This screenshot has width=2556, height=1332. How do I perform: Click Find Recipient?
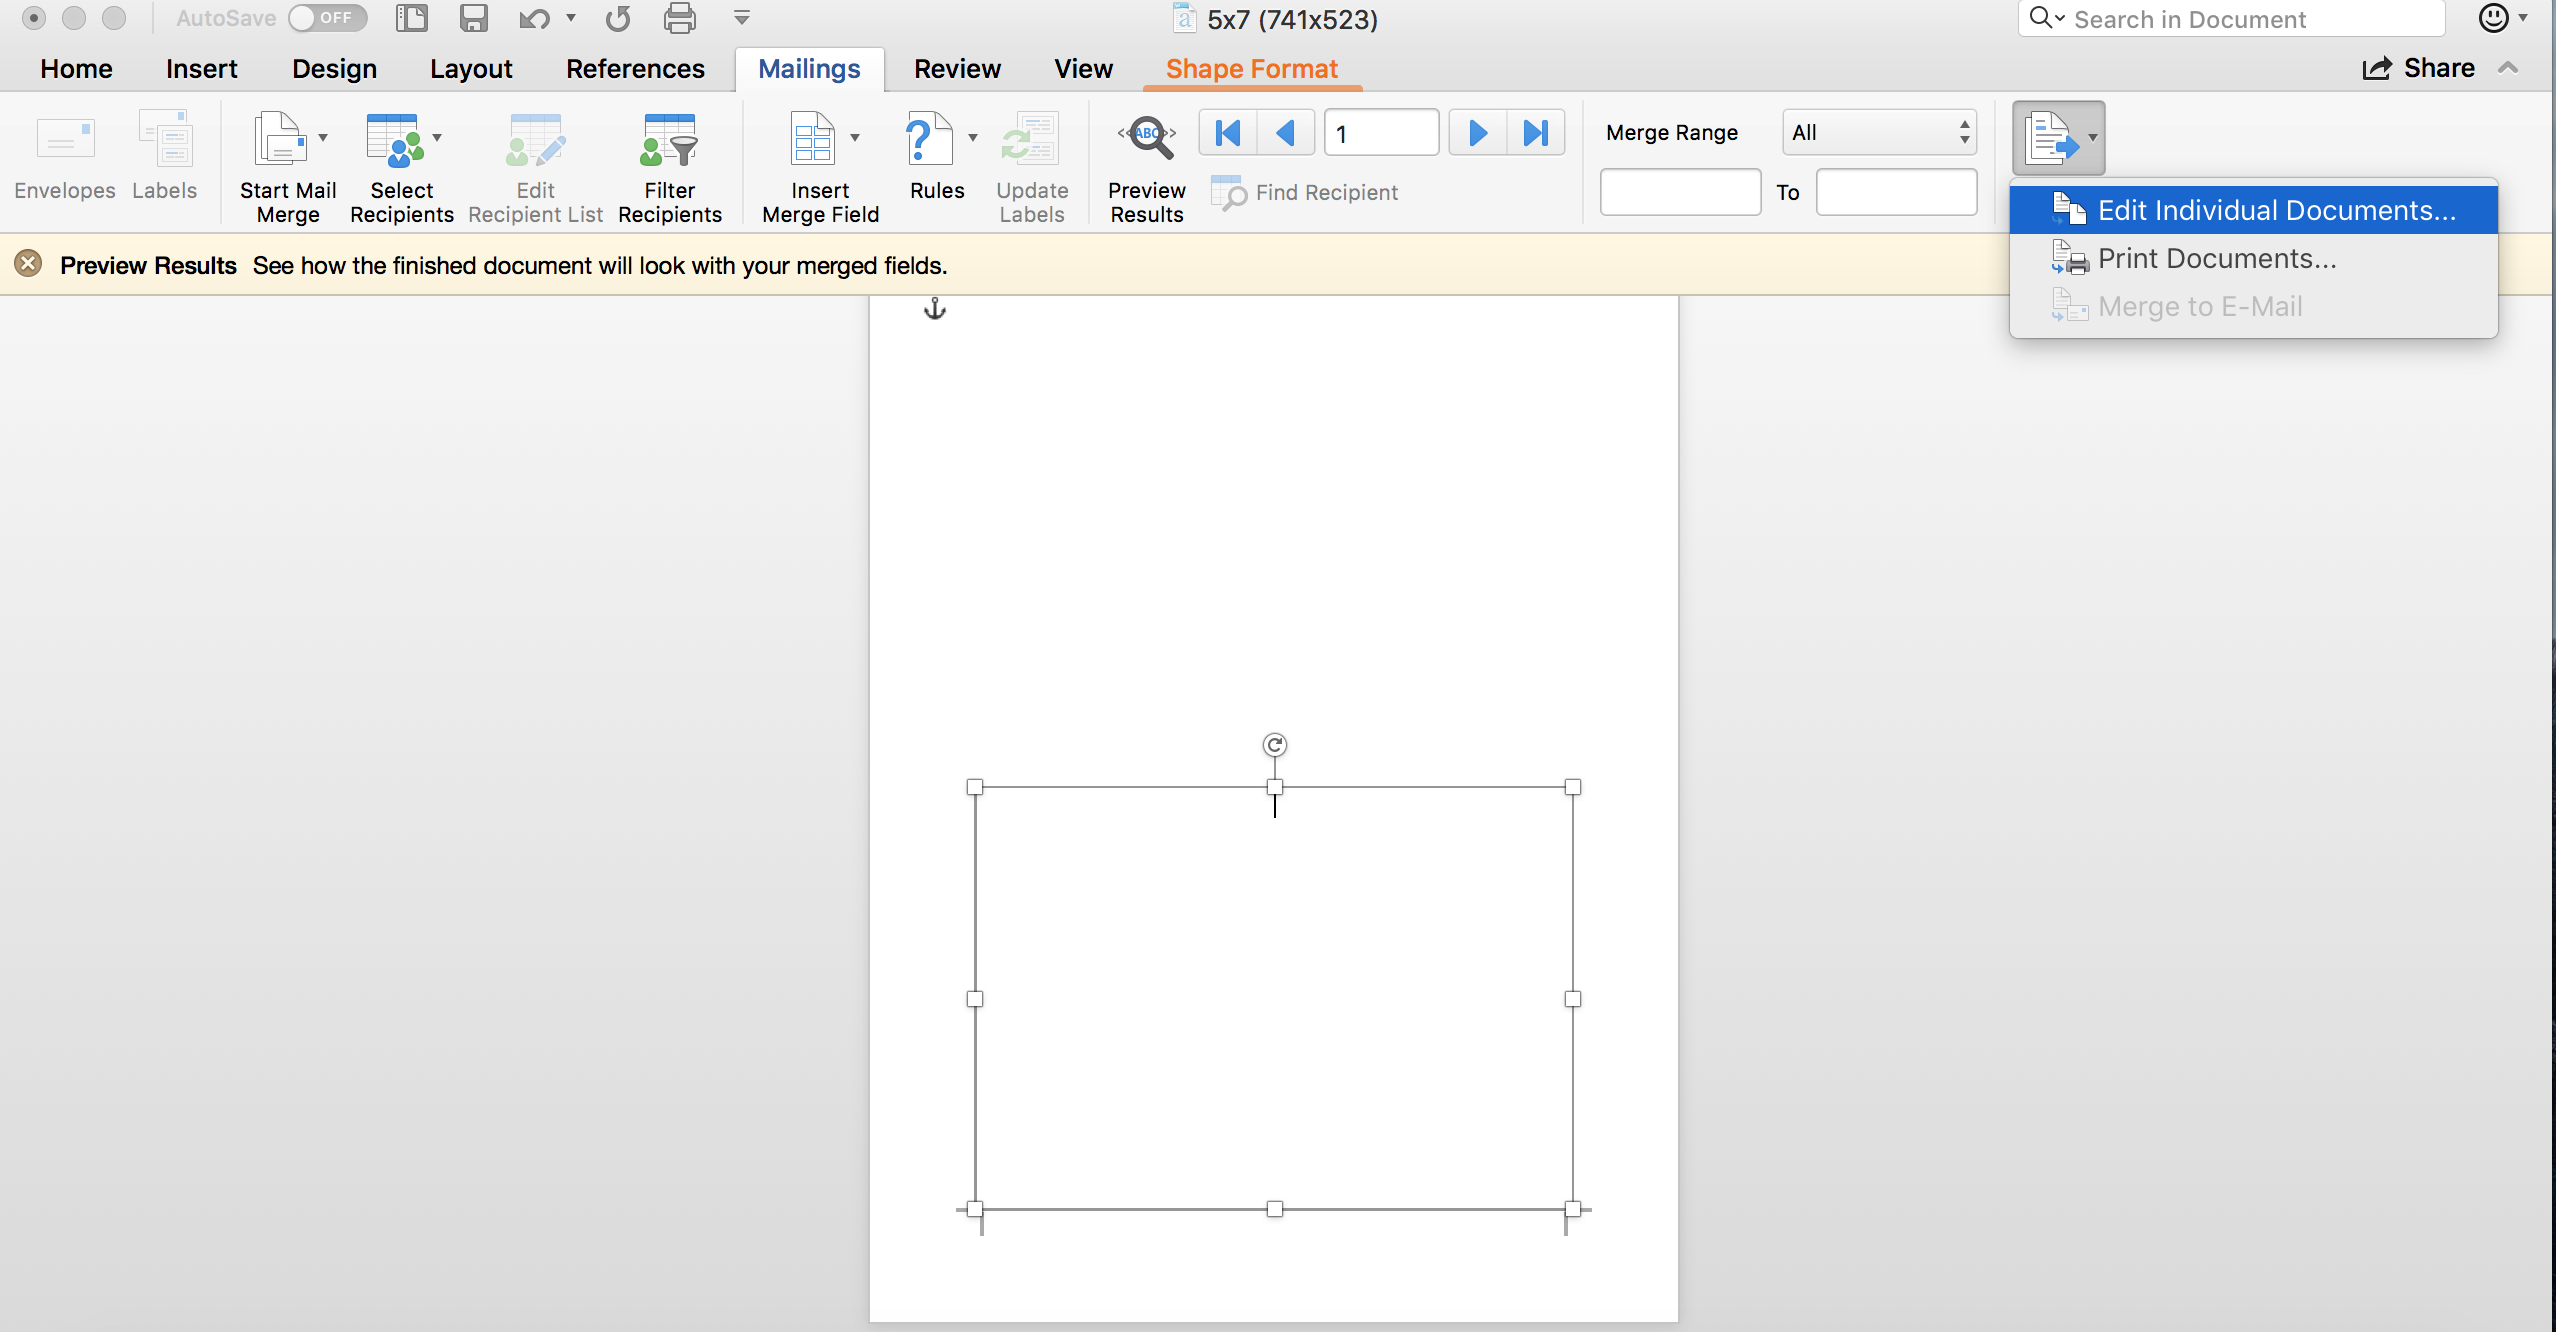pyautogui.click(x=1304, y=192)
